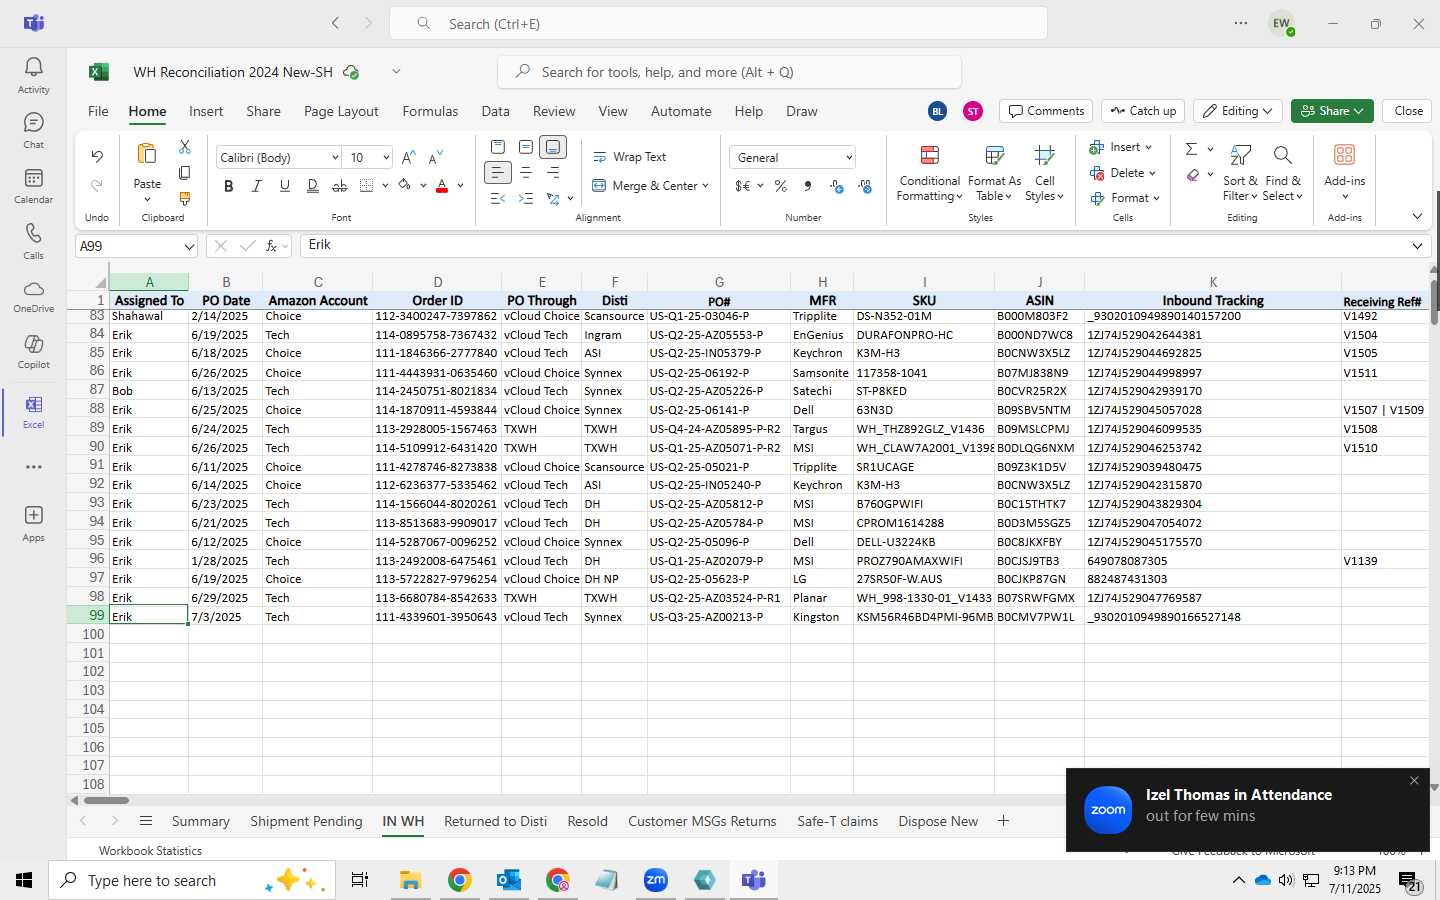1440x900 pixels.
Task: Apply the Borders icon
Action: tap(366, 186)
